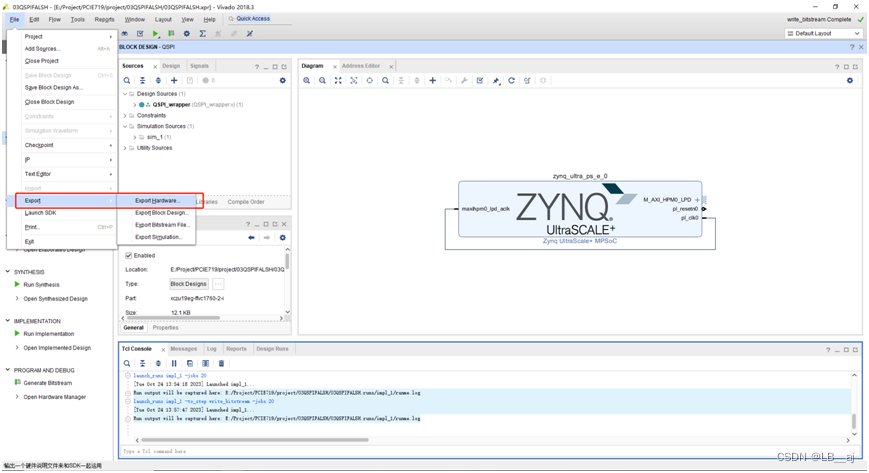Switch to the Signals tab
The width and height of the screenshot is (869, 473).
200,66
